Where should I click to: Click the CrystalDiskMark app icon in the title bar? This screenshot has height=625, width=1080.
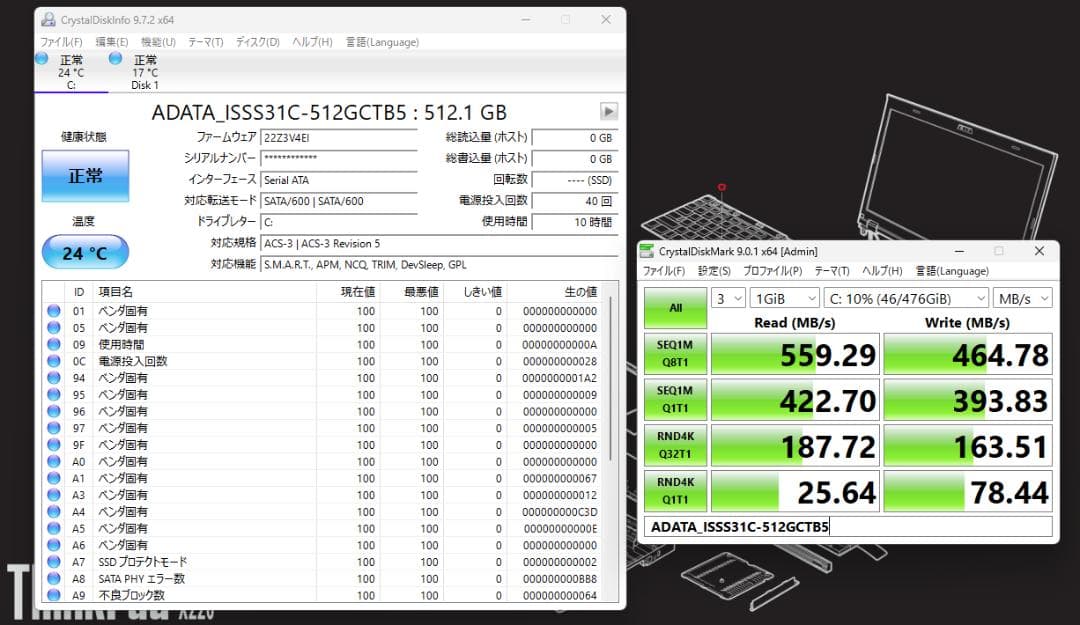(x=647, y=251)
